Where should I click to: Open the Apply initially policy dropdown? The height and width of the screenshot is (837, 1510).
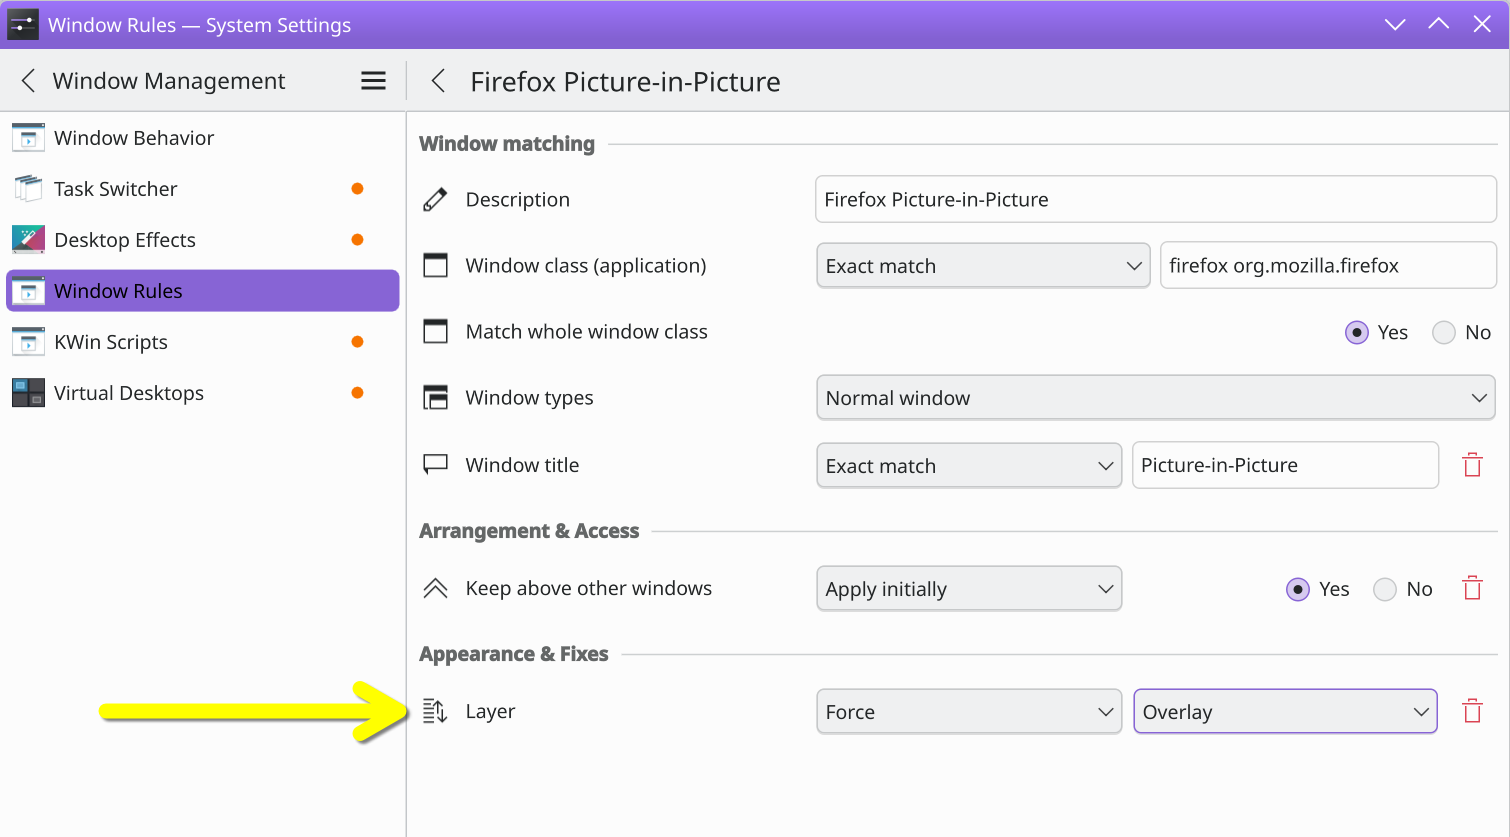coord(969,589)
